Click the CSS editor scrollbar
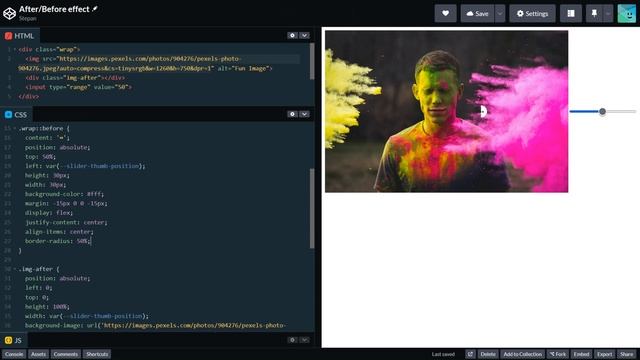The width and height of the screenshot is (640, 360). (312, 208)
